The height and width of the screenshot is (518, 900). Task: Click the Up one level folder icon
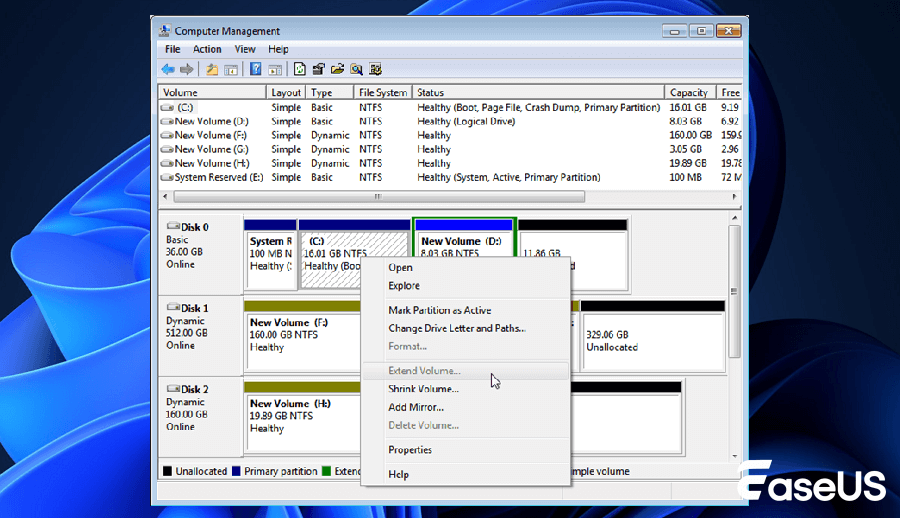click(x=212, y=69)
